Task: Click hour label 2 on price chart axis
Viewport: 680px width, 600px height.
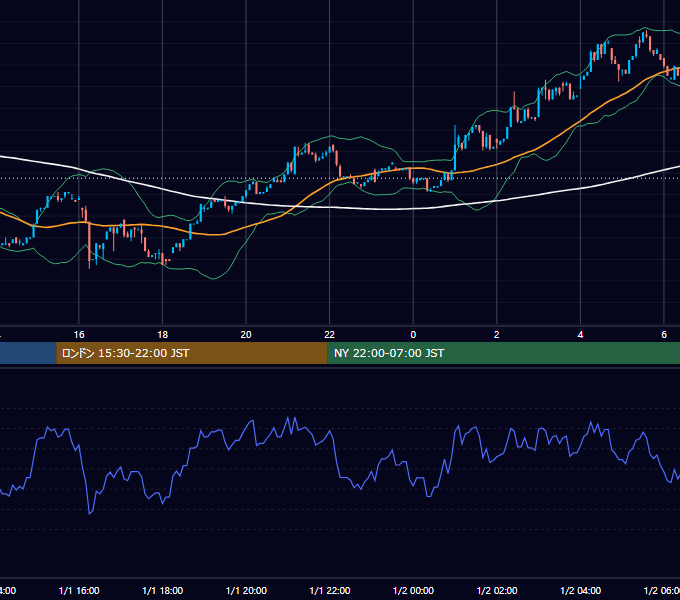Action: pyautogui.click(x=497, y=335)
